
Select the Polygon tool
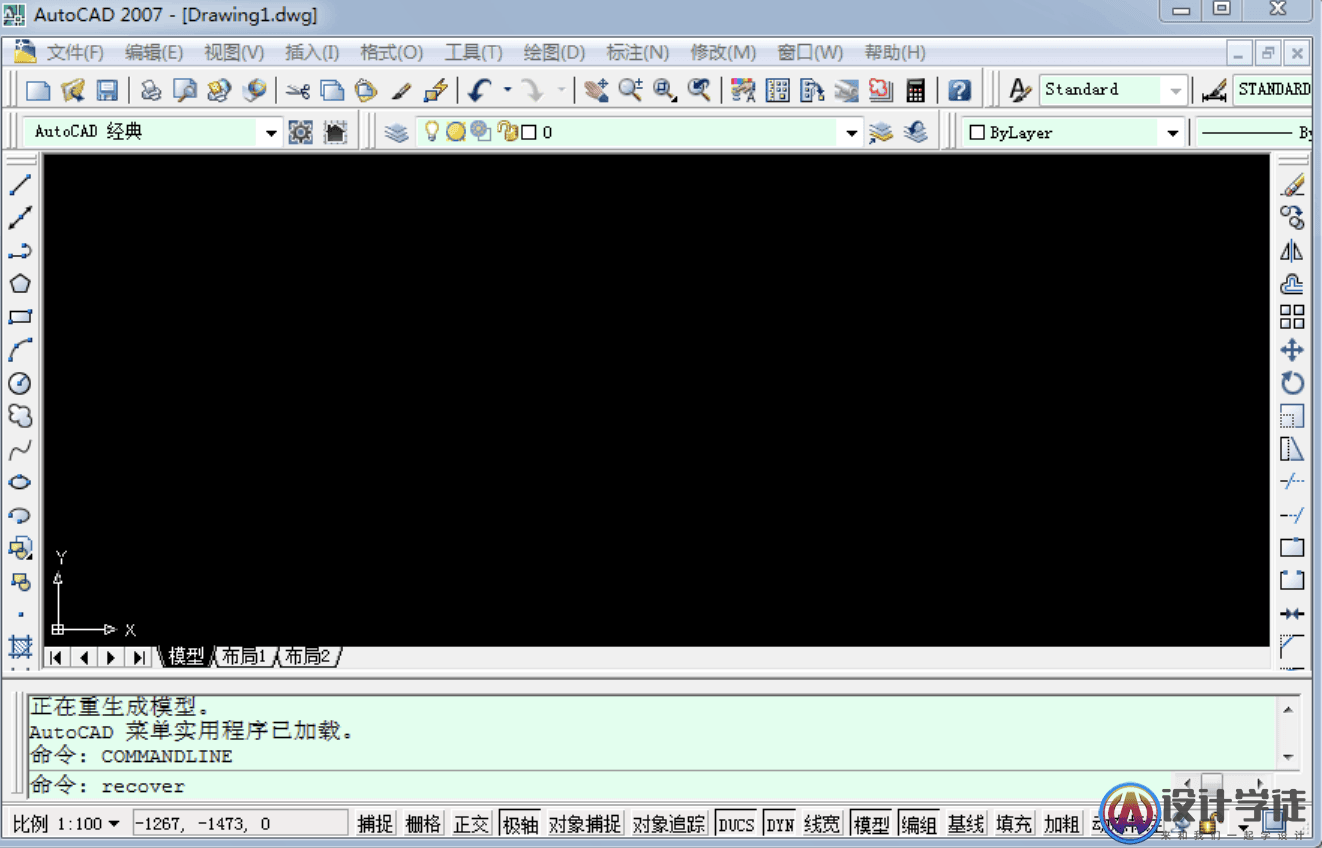[x=20, y=284]
